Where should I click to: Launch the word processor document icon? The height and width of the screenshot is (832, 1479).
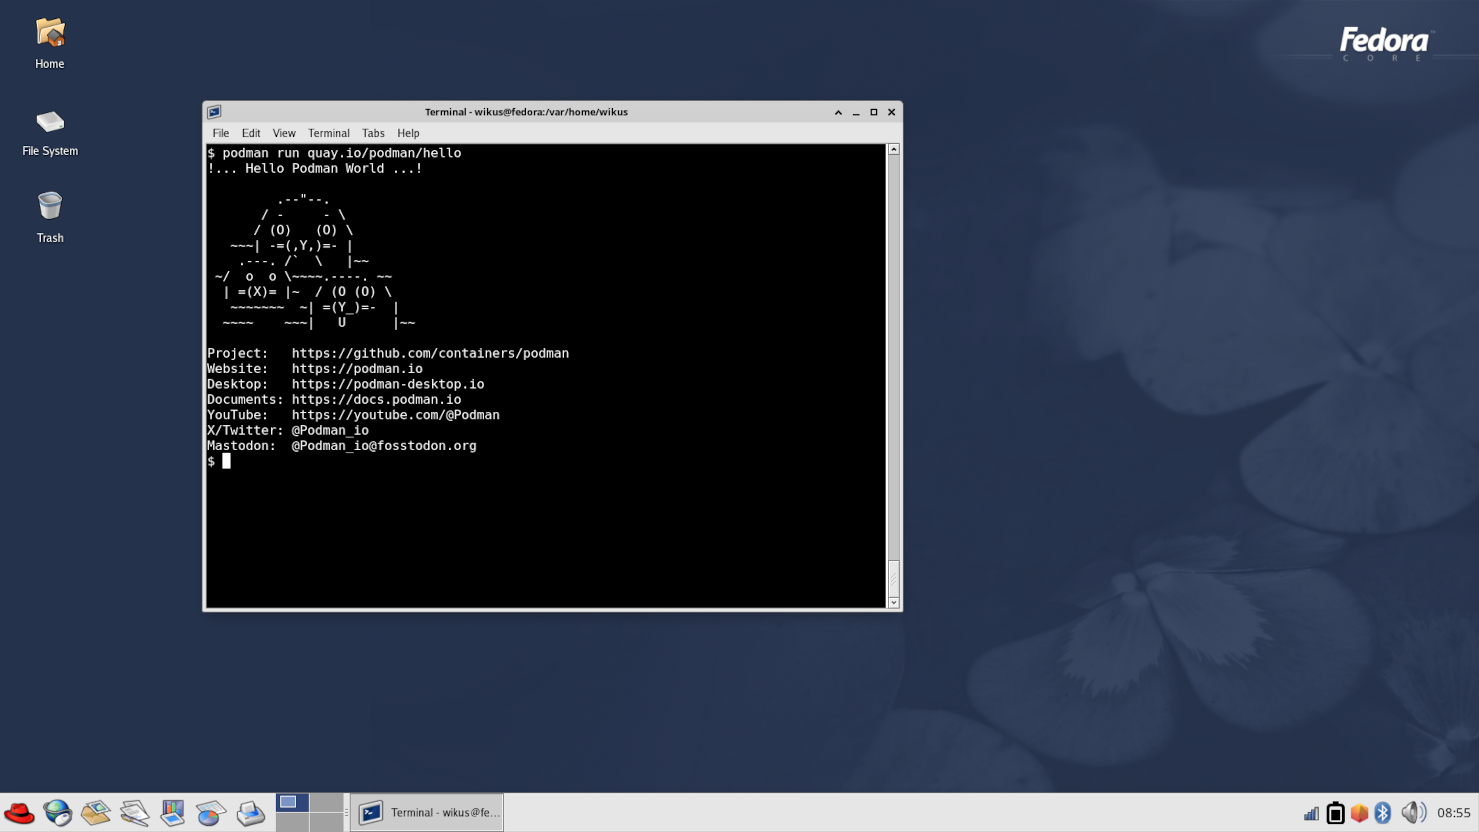point(134,813)
